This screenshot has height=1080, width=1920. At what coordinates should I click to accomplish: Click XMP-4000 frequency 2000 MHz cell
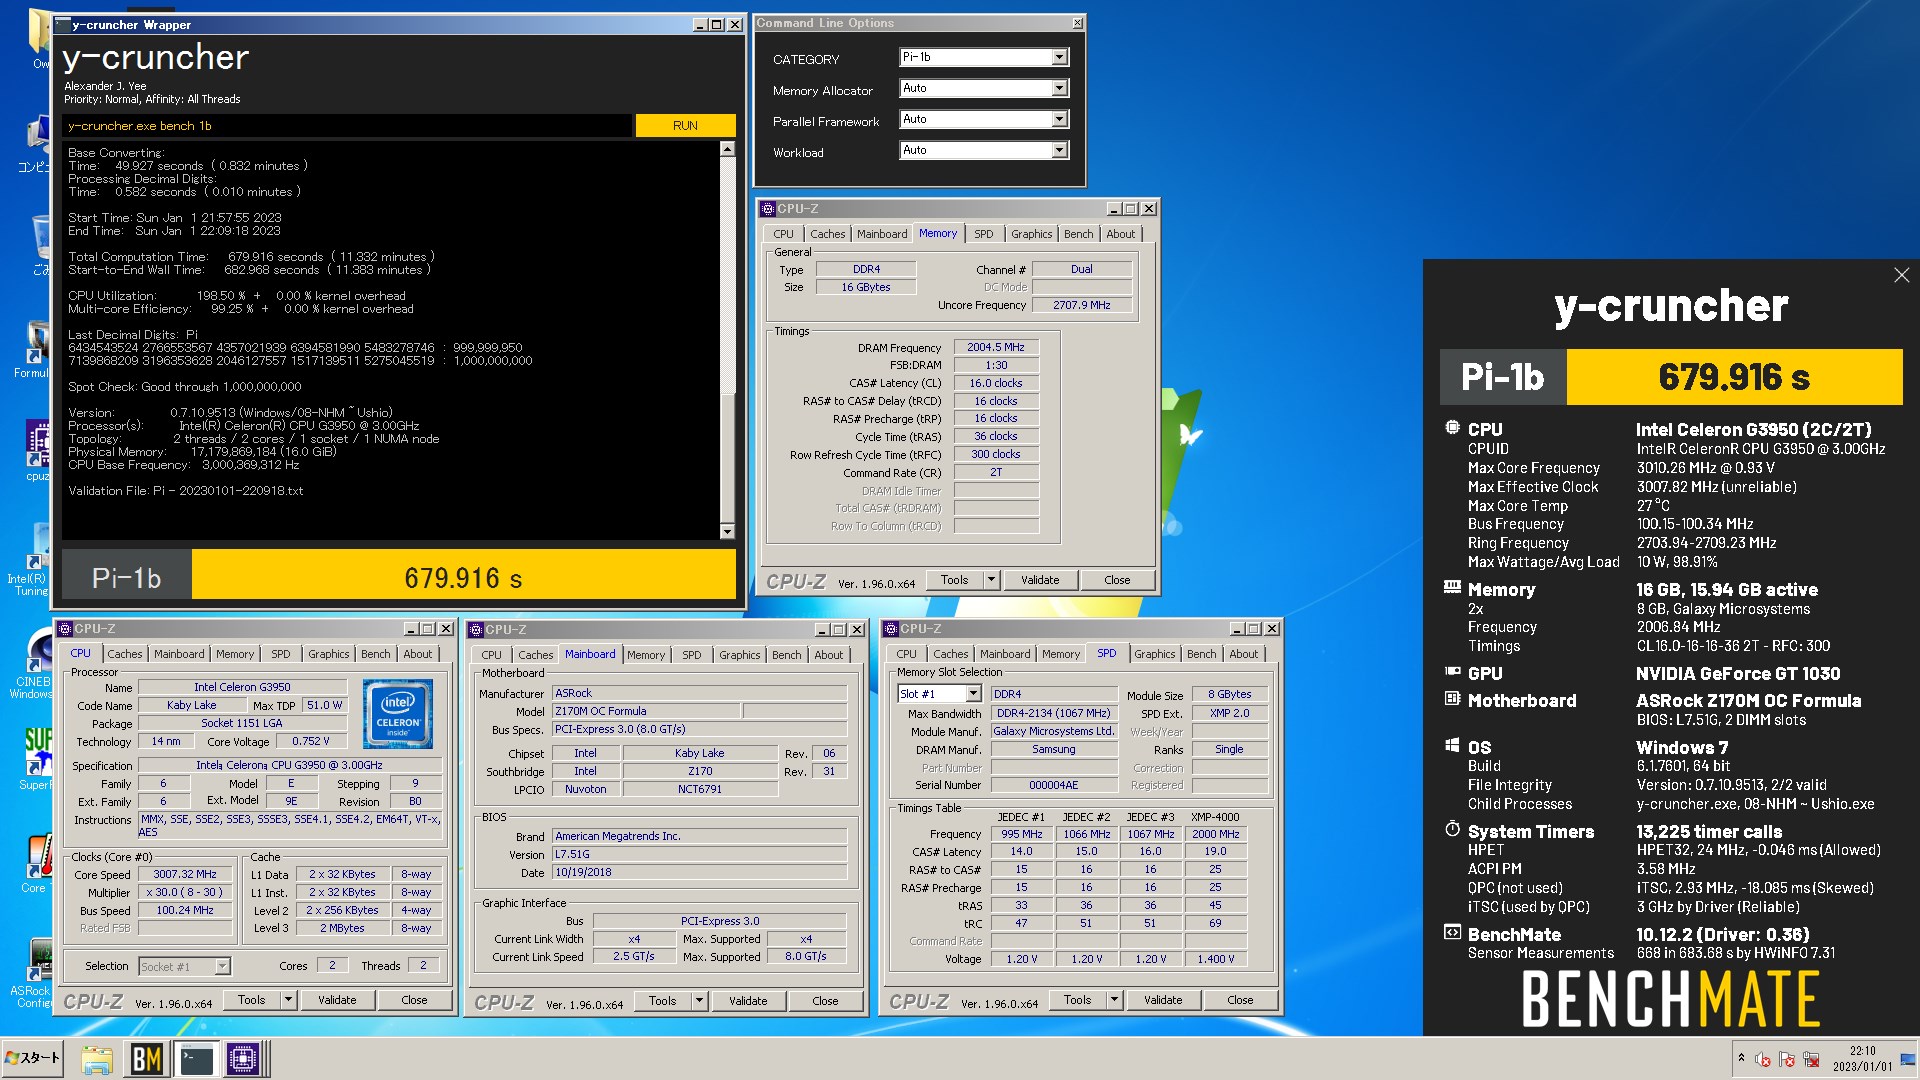(1215, 833)
